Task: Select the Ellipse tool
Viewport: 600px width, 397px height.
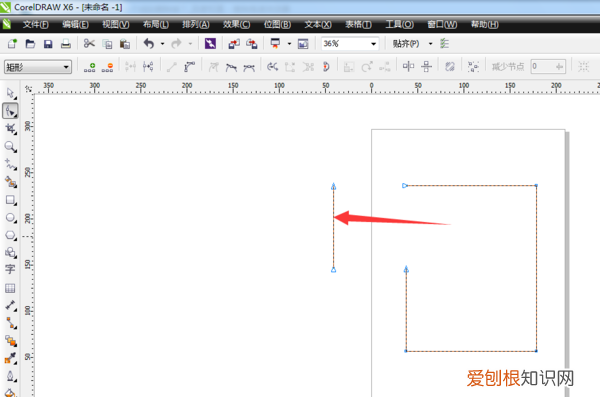Action: pos(10,217)
